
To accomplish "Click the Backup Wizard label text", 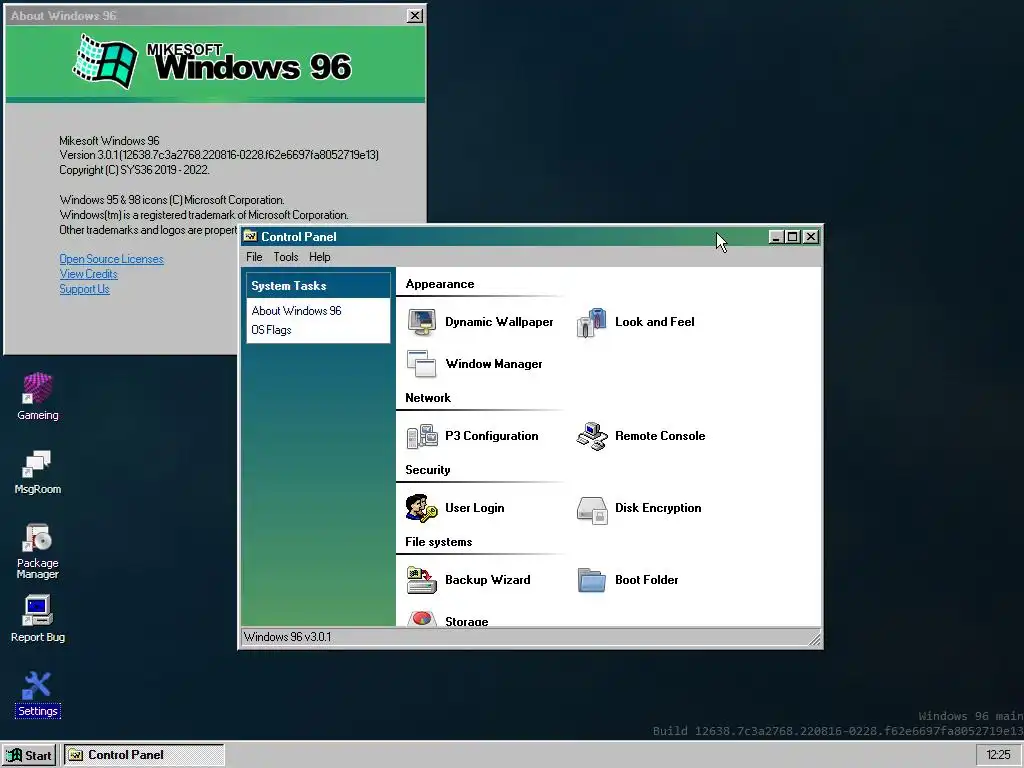I will point(487,580).
